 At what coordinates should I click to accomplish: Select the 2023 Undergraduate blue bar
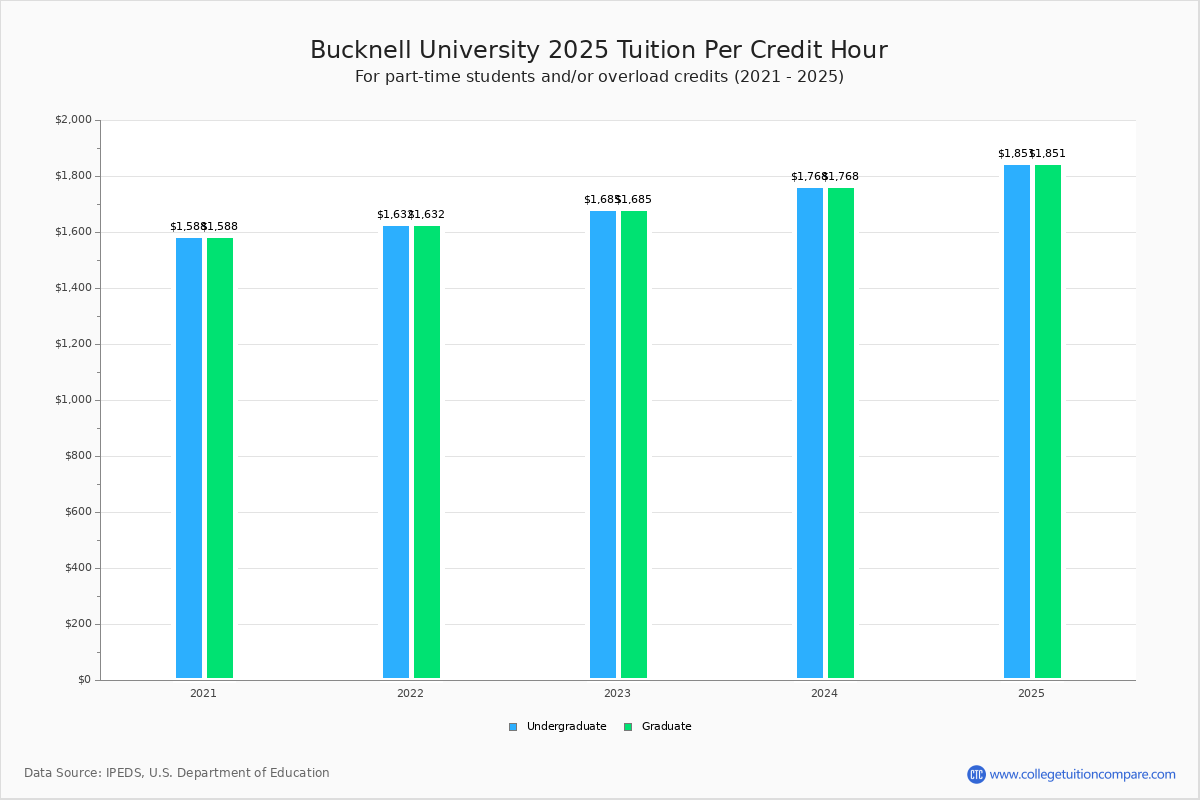[x=603, y=445]
